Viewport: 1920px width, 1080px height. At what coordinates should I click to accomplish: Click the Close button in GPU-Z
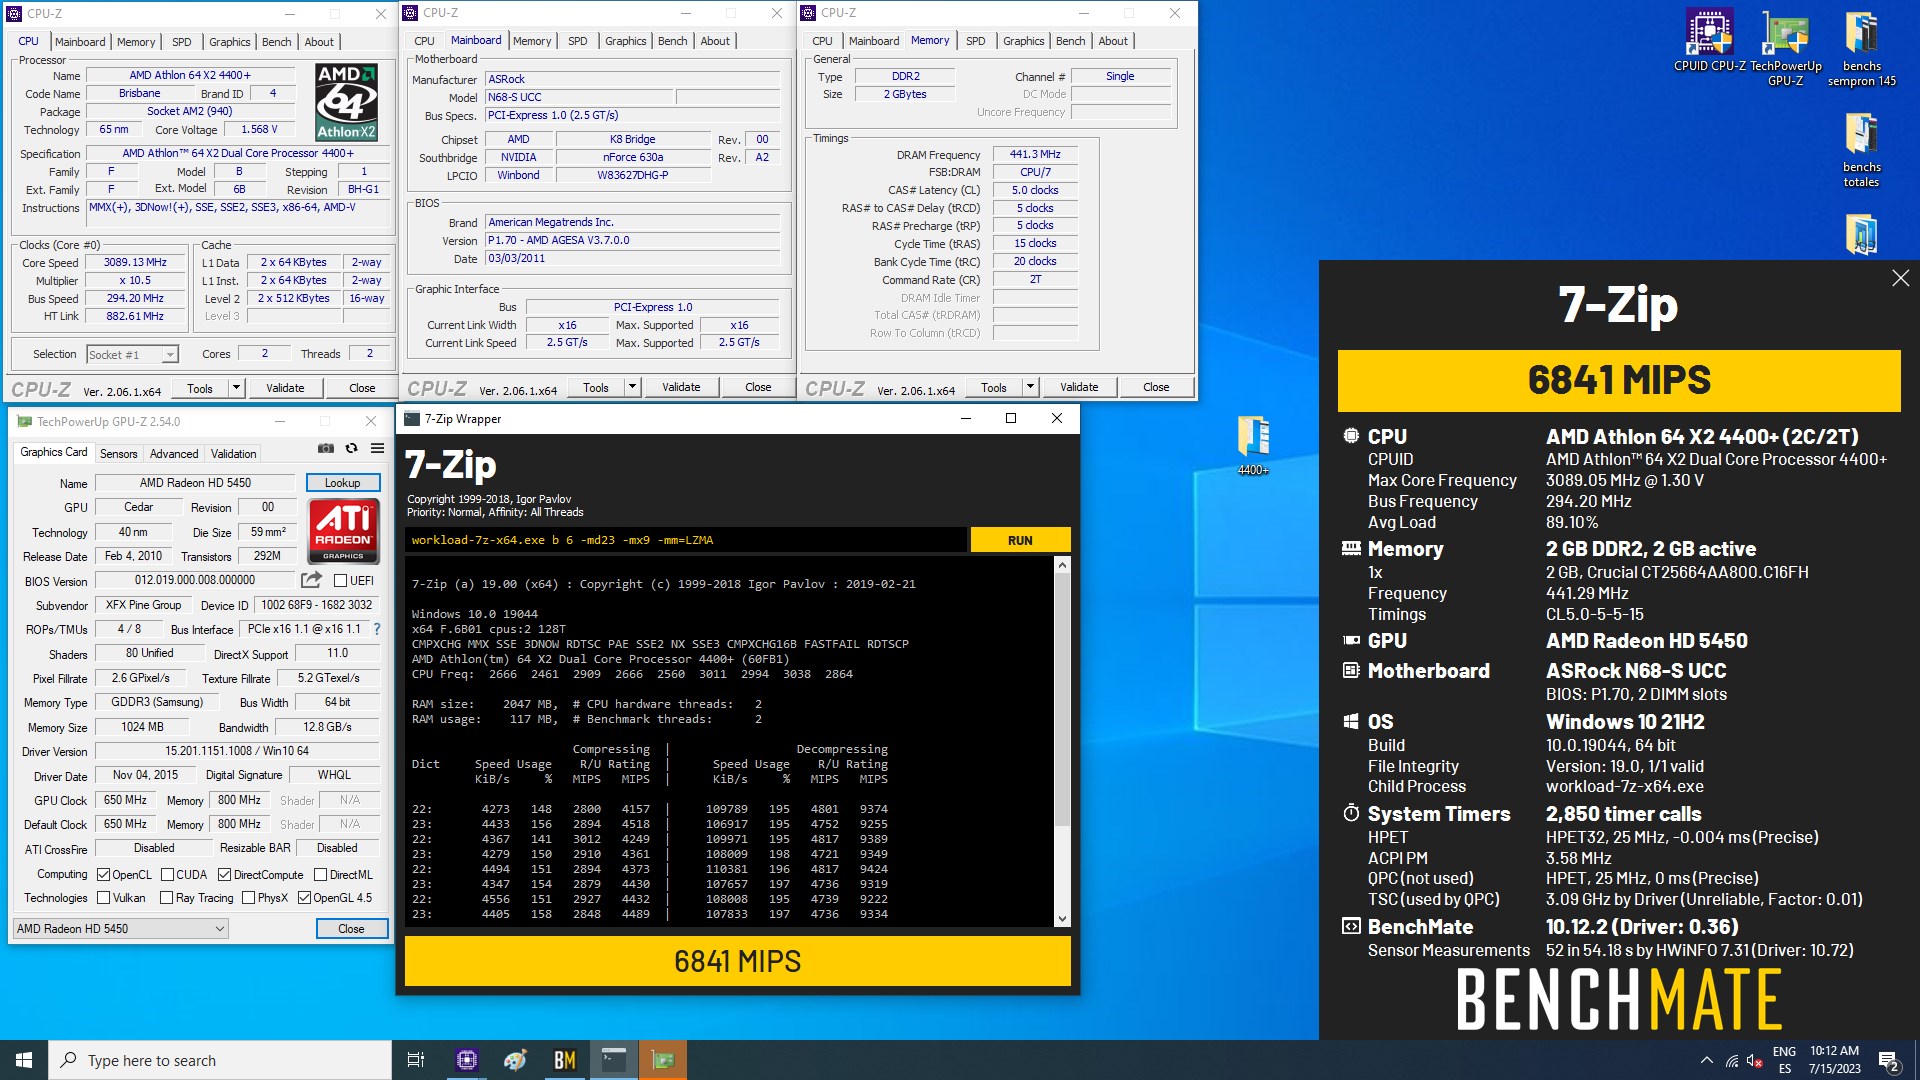tap(351, 929)
